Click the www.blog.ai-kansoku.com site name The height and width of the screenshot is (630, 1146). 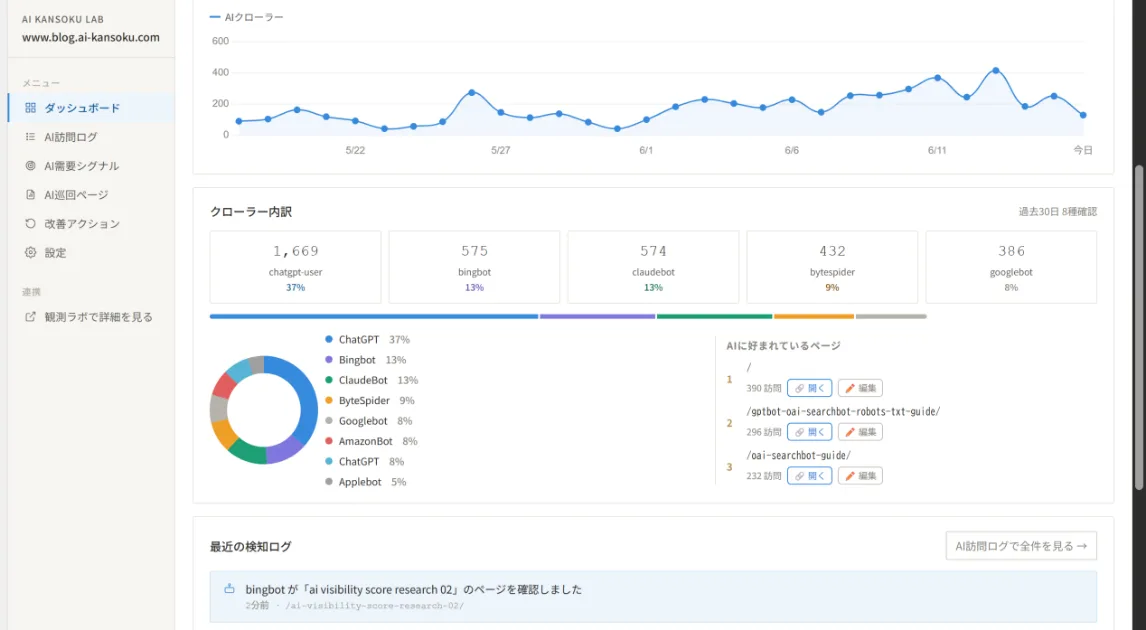[x=91, y=37]
